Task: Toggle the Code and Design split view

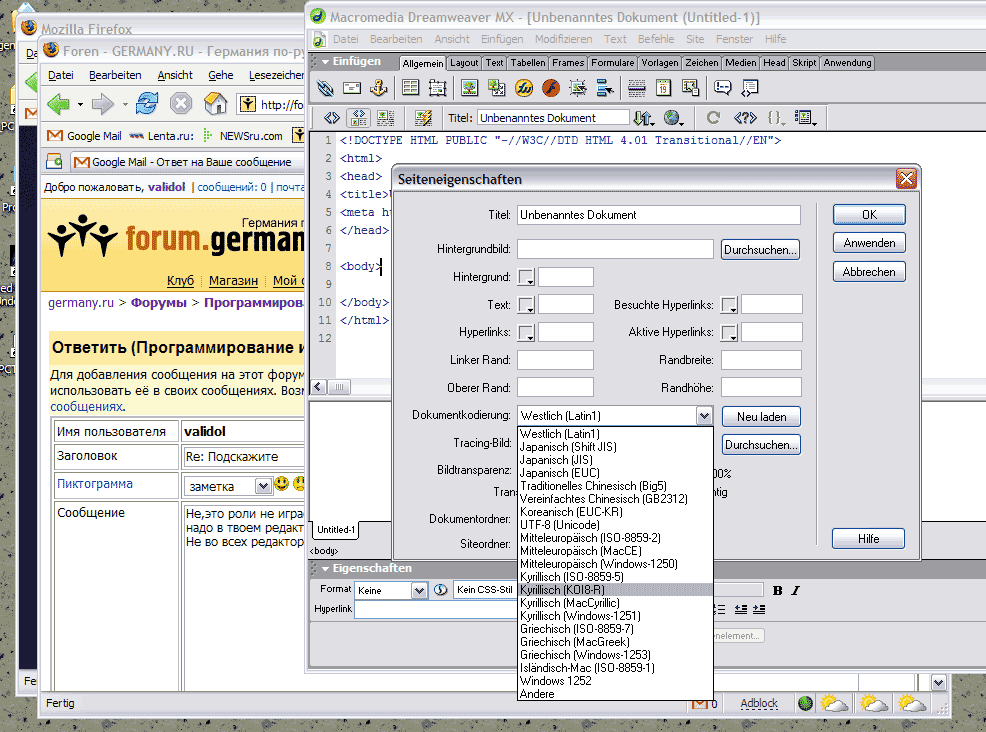Action: point(359,118)
